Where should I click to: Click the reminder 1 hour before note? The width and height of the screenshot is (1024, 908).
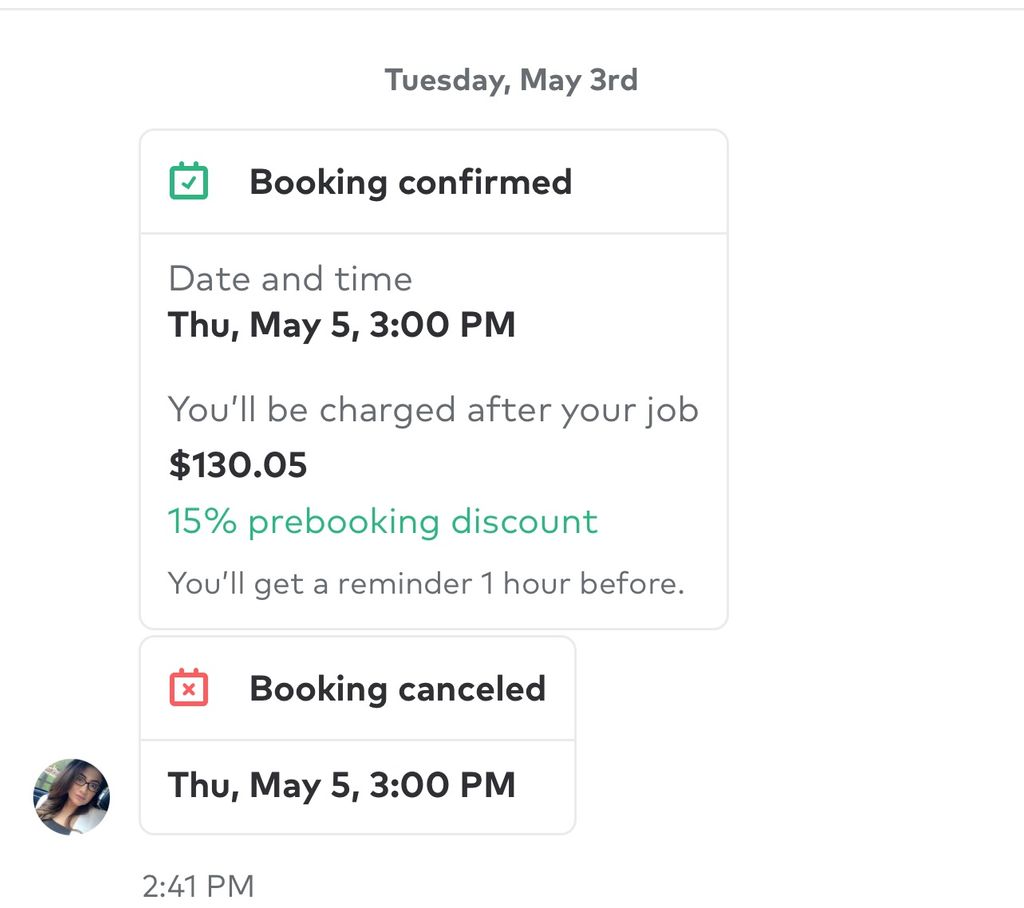[x=426, y=583]
